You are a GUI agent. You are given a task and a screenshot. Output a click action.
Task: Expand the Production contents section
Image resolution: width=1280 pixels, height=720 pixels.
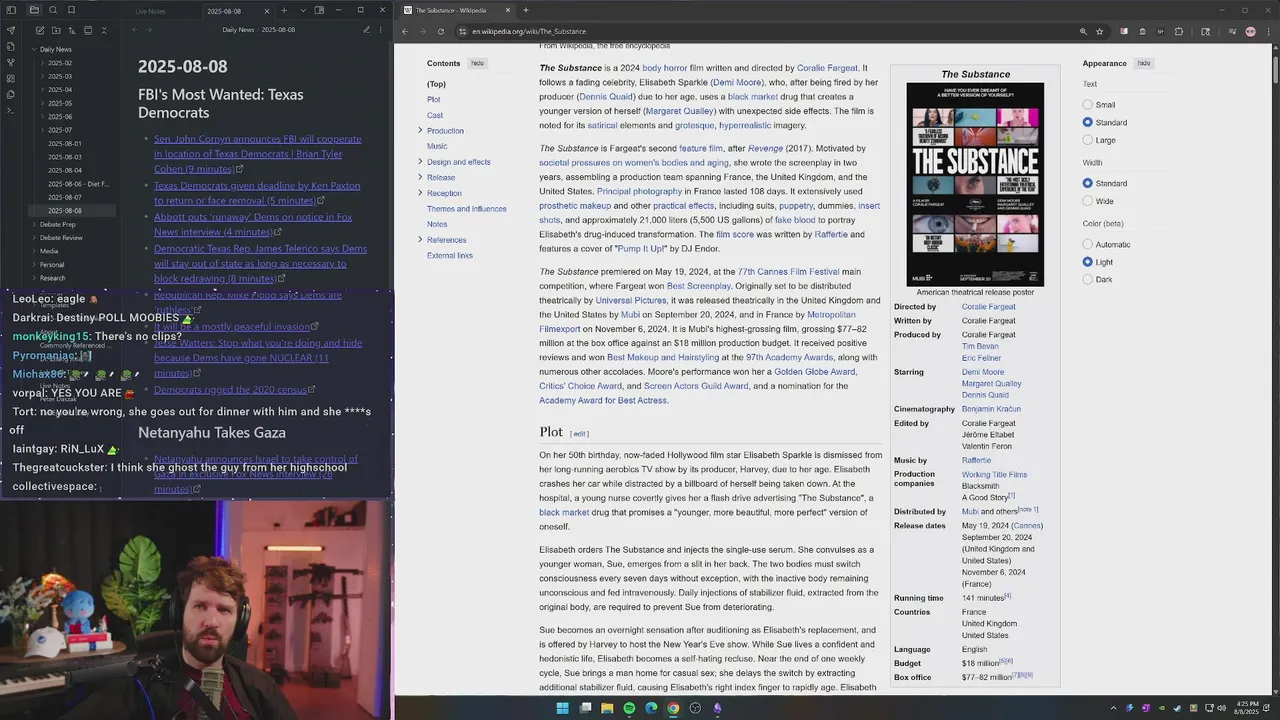(x=420, y=130)
